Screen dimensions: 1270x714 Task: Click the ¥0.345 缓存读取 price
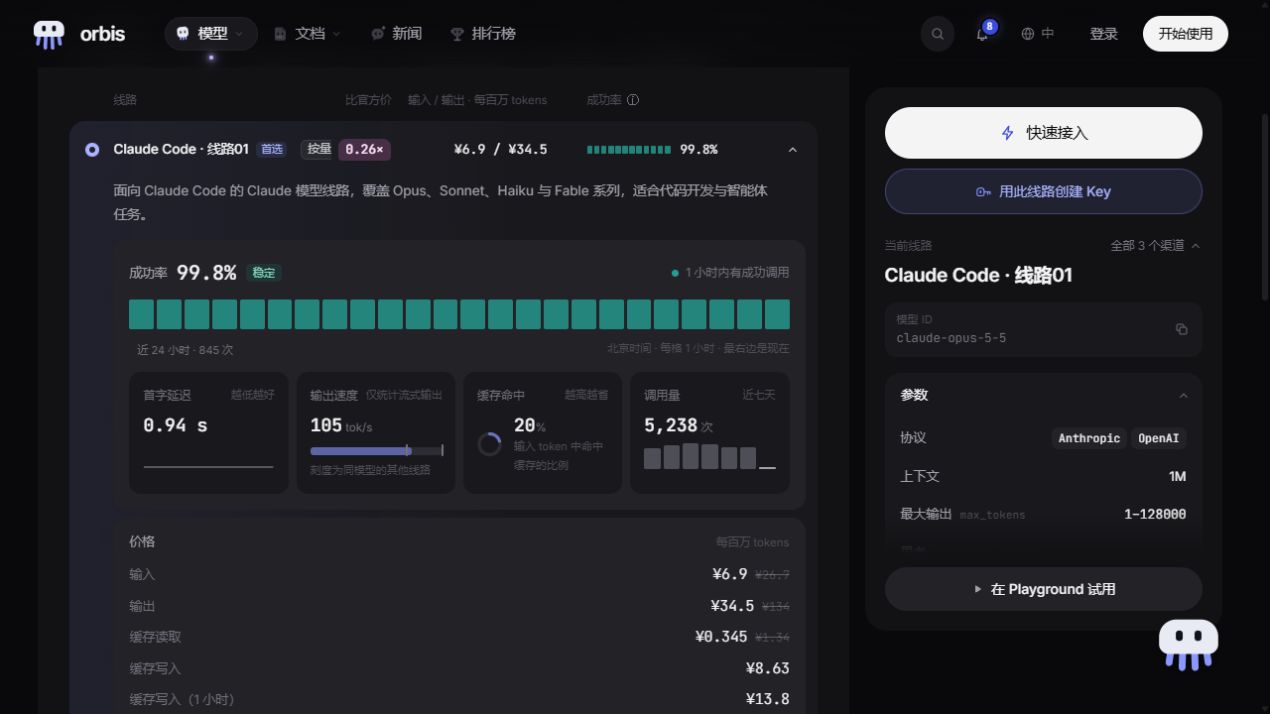click(721, 637)
